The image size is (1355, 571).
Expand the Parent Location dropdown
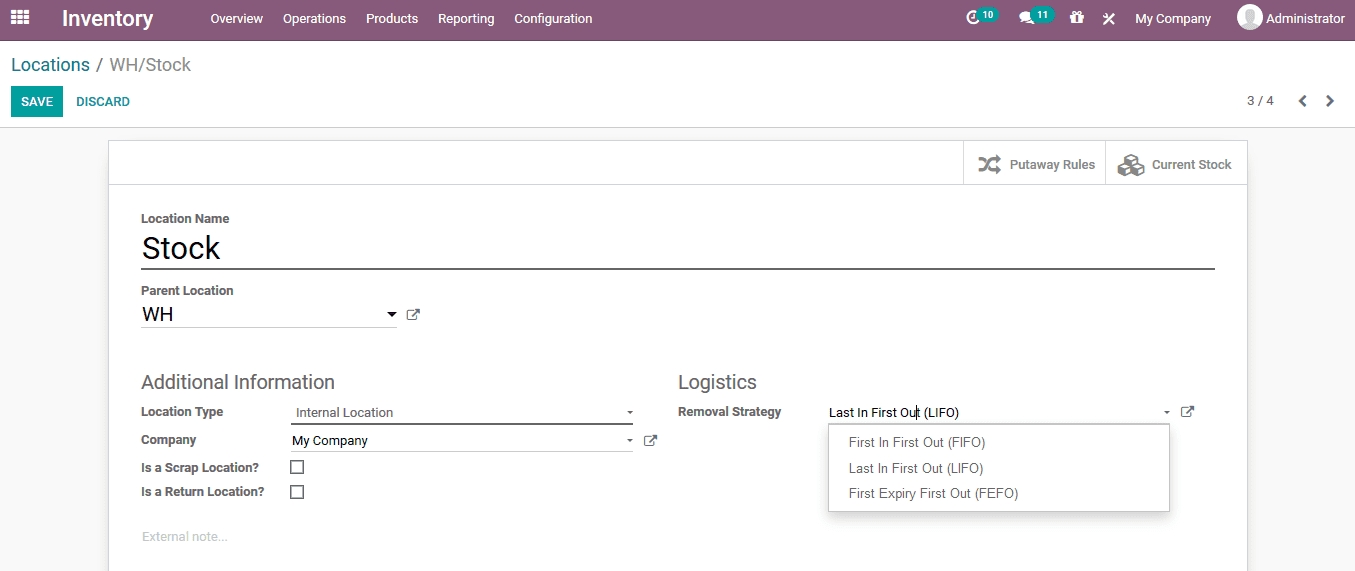pyautogui.click(x=391, y=315)
